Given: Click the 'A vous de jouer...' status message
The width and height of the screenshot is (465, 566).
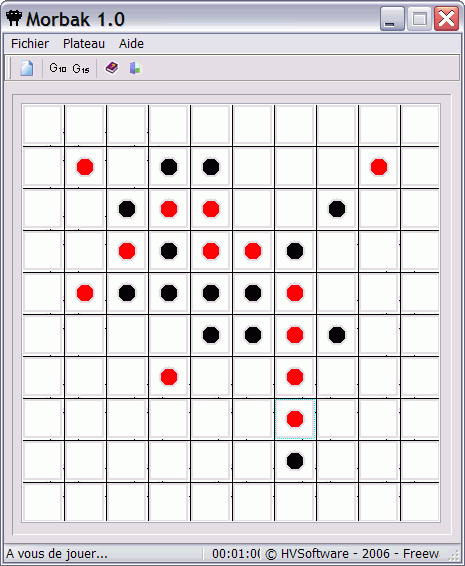Looking at the screenshot, I should click(x=57, y=554).
